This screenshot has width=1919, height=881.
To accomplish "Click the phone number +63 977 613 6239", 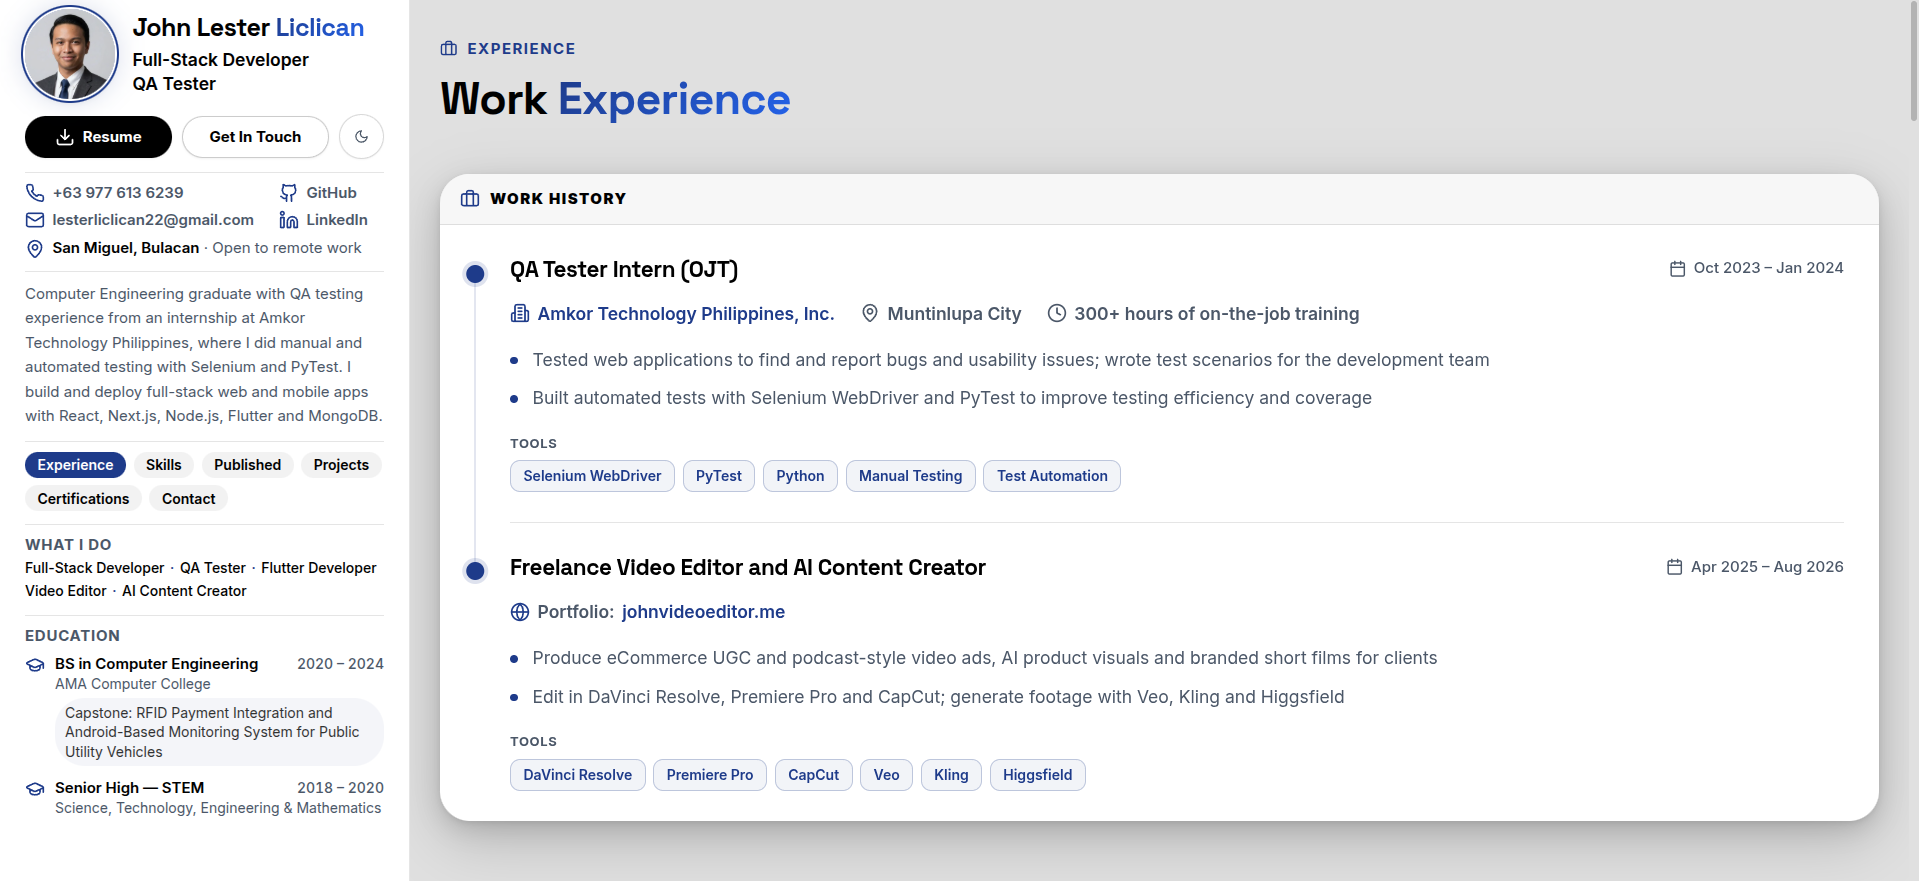I will pos(118,193).
